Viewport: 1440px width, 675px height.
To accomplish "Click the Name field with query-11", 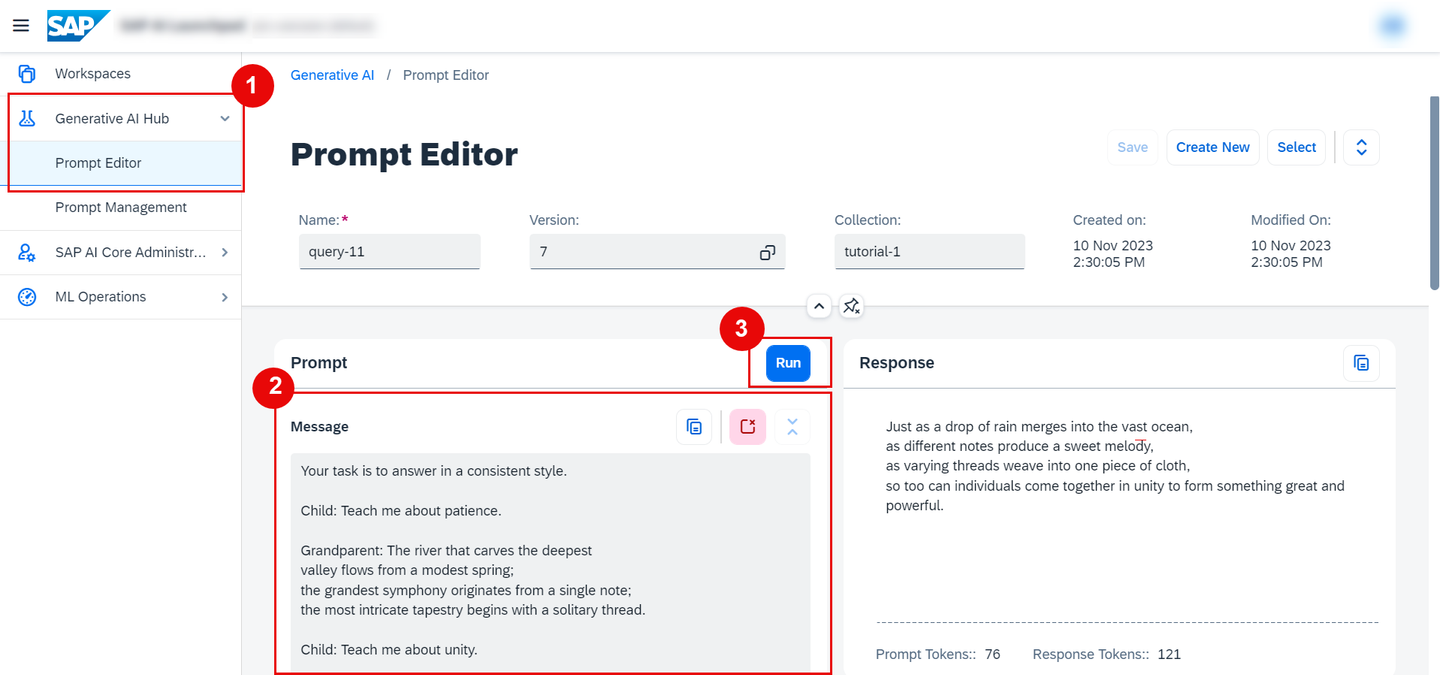I will point(389,252).
